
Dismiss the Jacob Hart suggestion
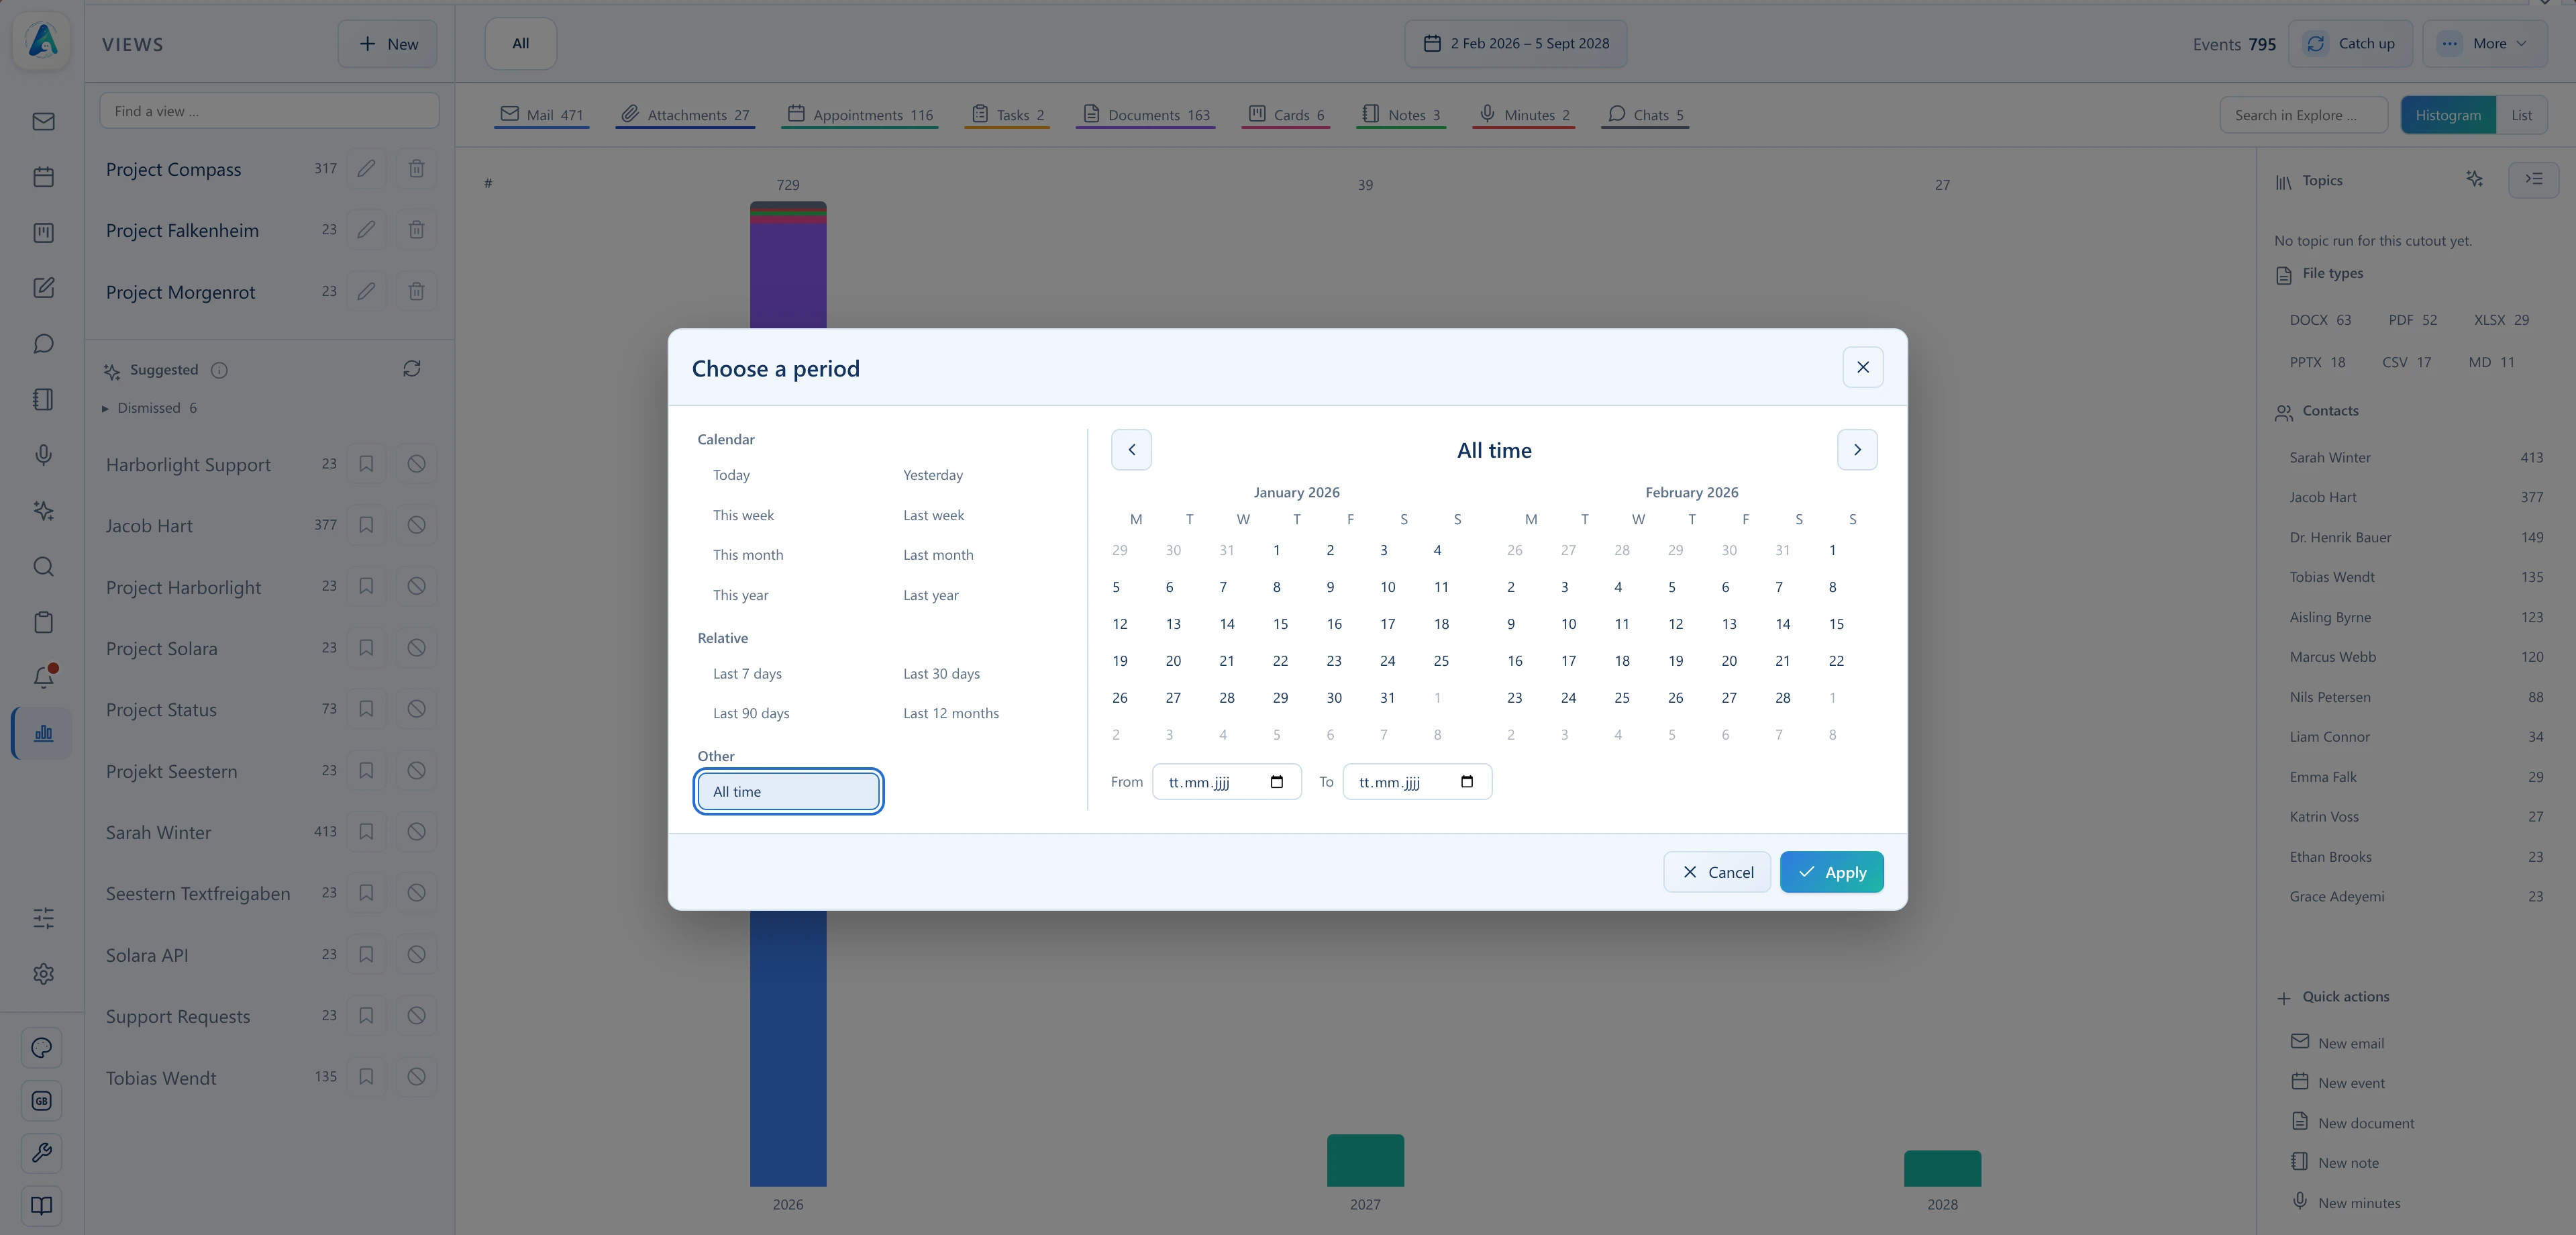(416, 525)
